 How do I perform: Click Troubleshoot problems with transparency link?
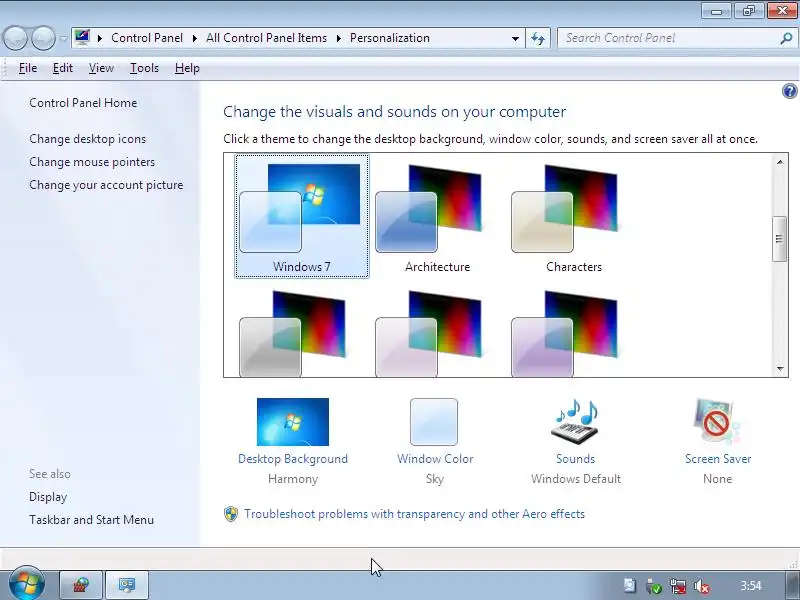point(414,514)
